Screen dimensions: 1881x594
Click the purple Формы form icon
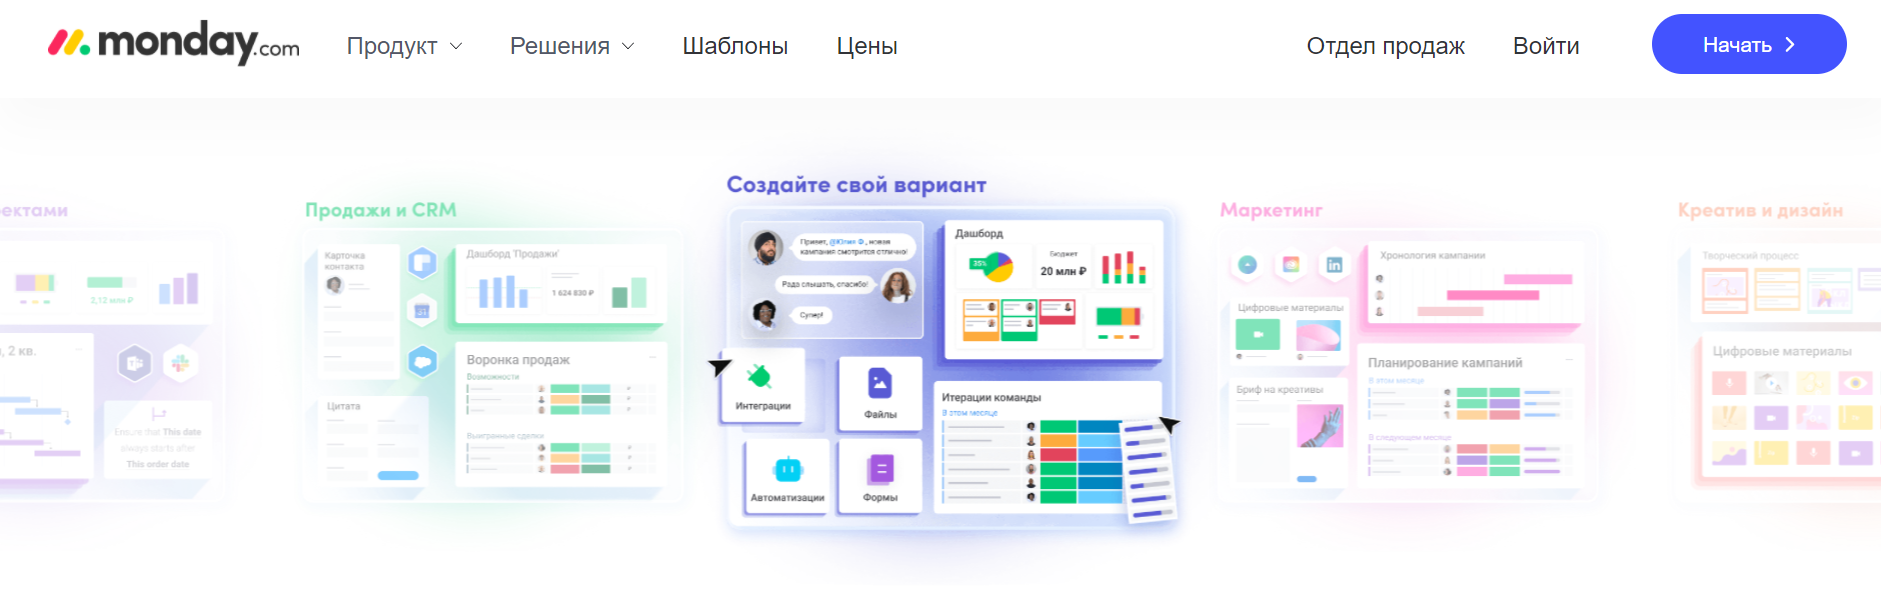coord(880,469)
